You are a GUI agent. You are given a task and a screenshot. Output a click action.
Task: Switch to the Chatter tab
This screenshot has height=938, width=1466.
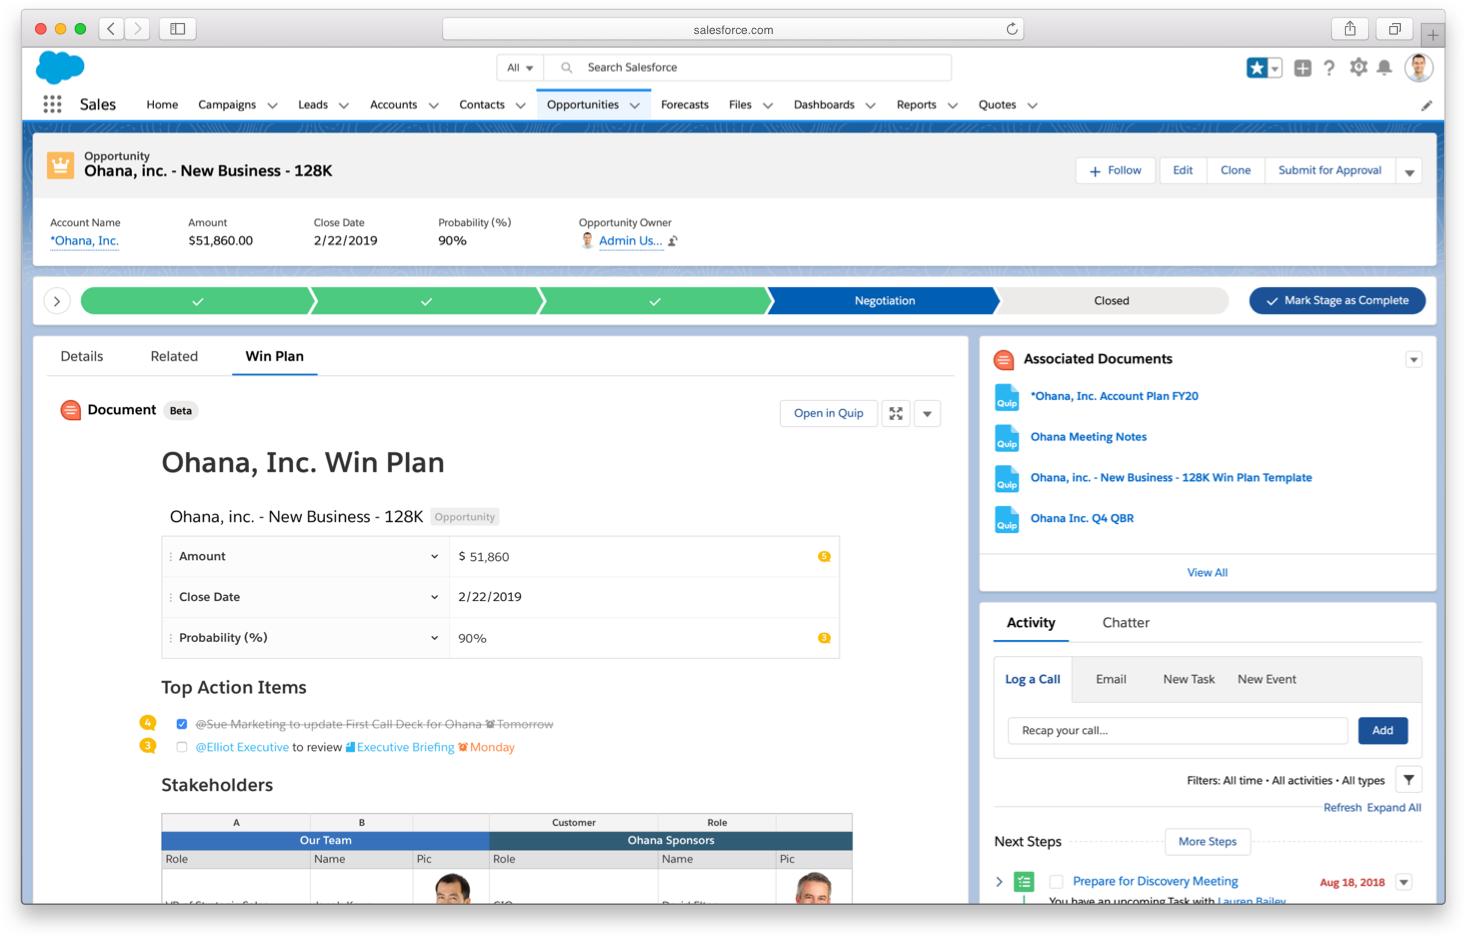pos(1125,622)
